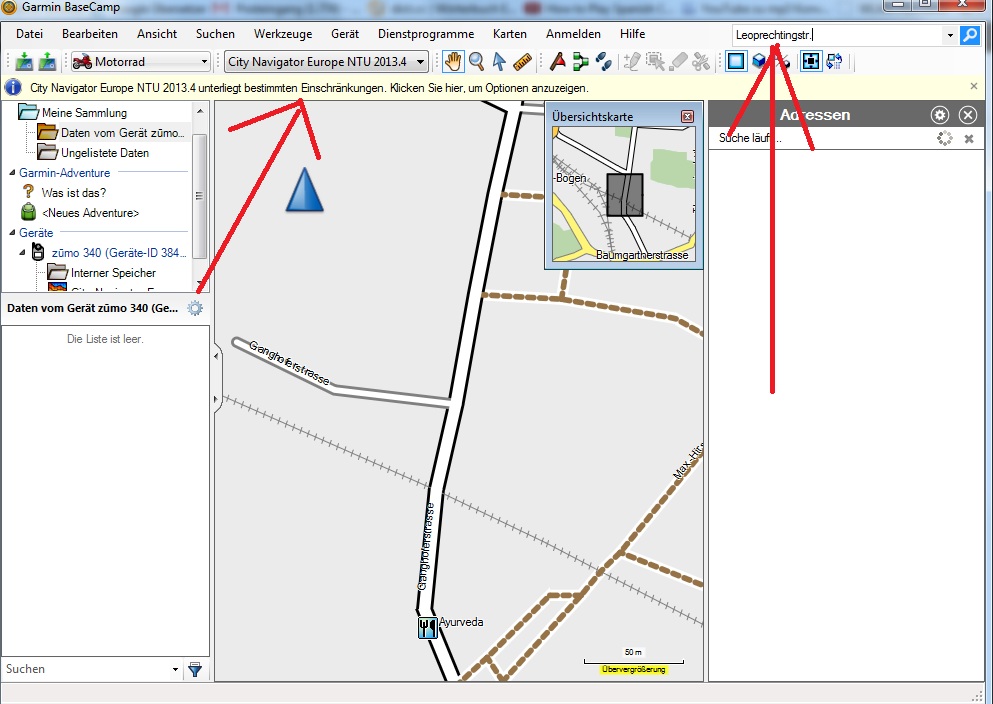993x704 pixels.
Task: Dismiss the yellow info bar
Action: [974, 86]
